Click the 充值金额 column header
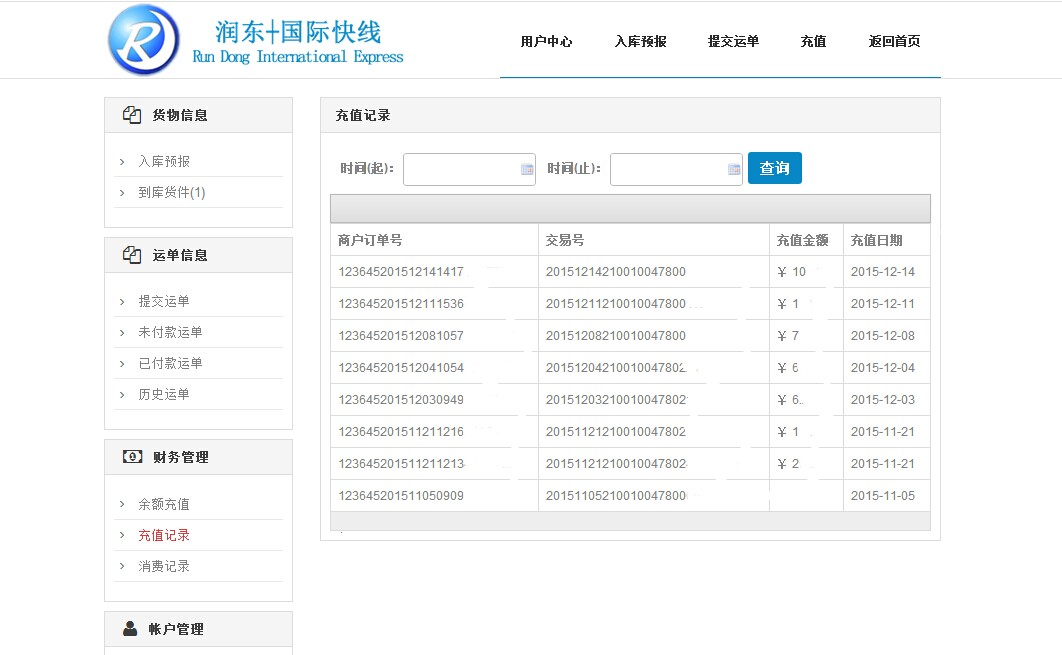The height and width of the screenshot is (655, 1062). pos(803,240)
